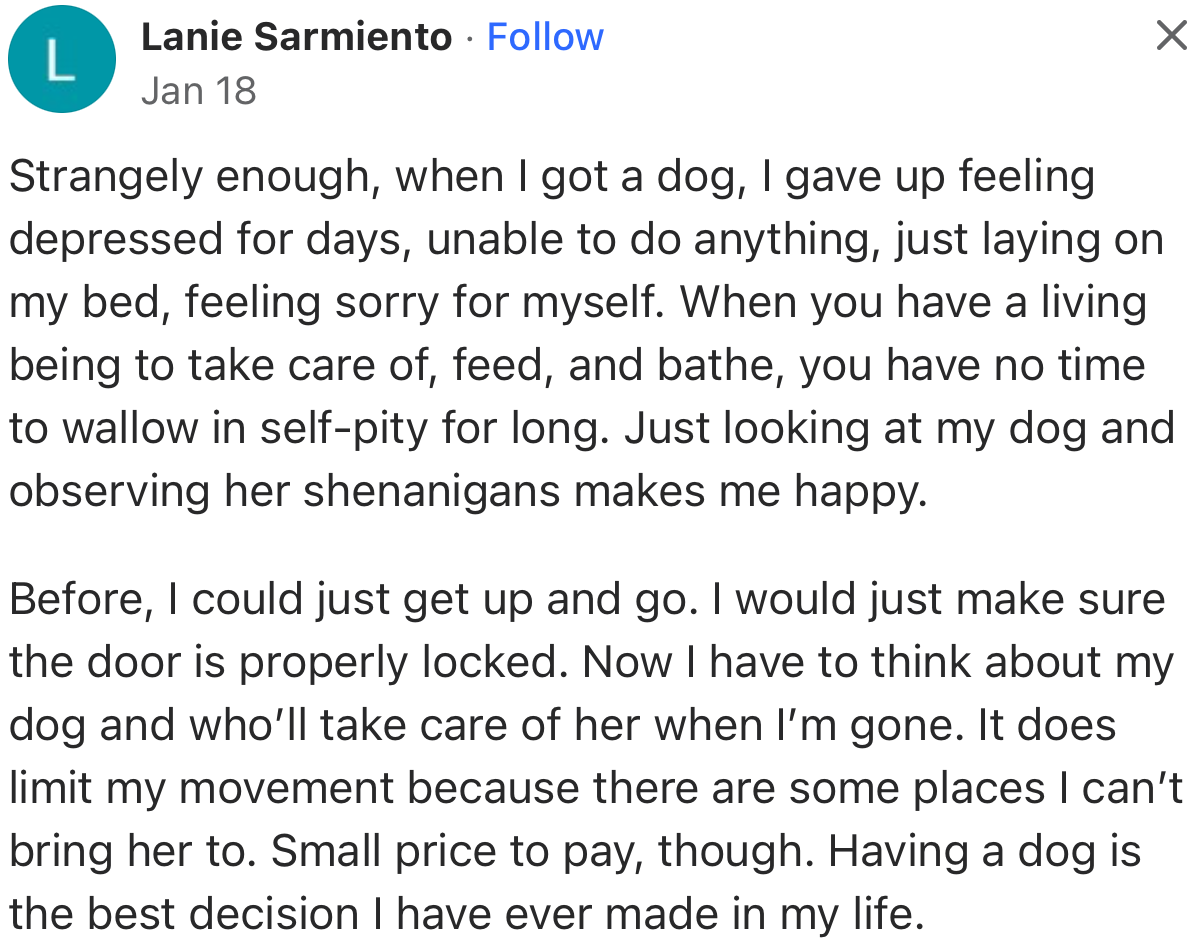1192x943 pixels.
Task: Click the teal "L" profile avatar
Action: click(61, 60)
